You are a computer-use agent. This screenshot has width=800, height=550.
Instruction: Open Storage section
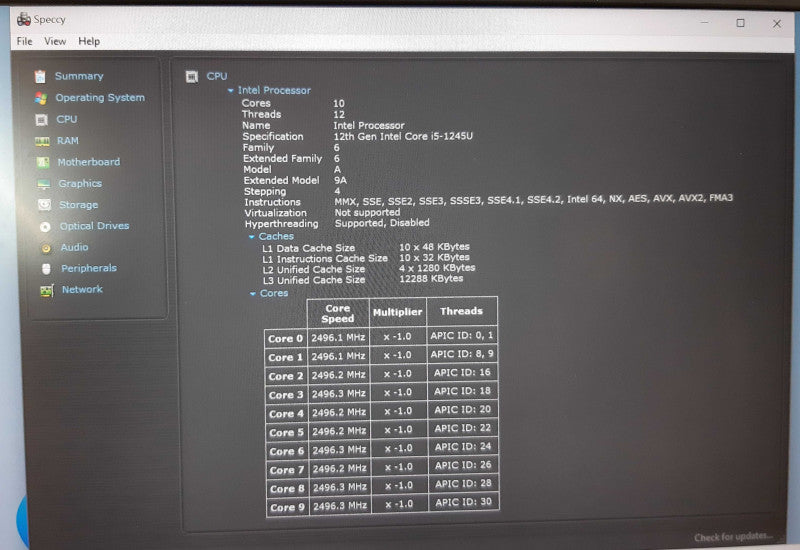79,205
